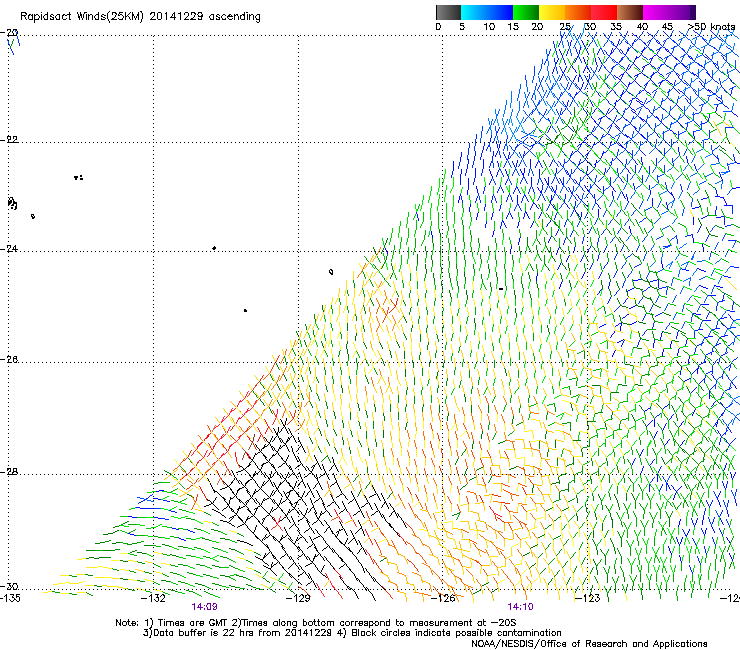Select the magenta 40-45 knots legend swatch

[x=656, y=12]
